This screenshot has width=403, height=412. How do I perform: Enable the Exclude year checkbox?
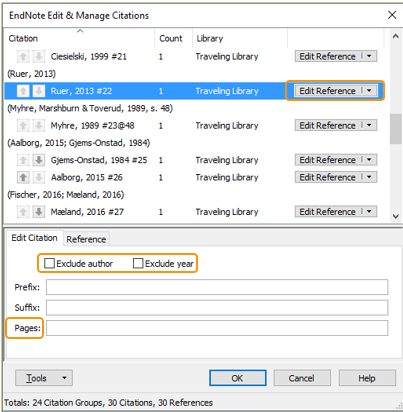click(138, 263)
